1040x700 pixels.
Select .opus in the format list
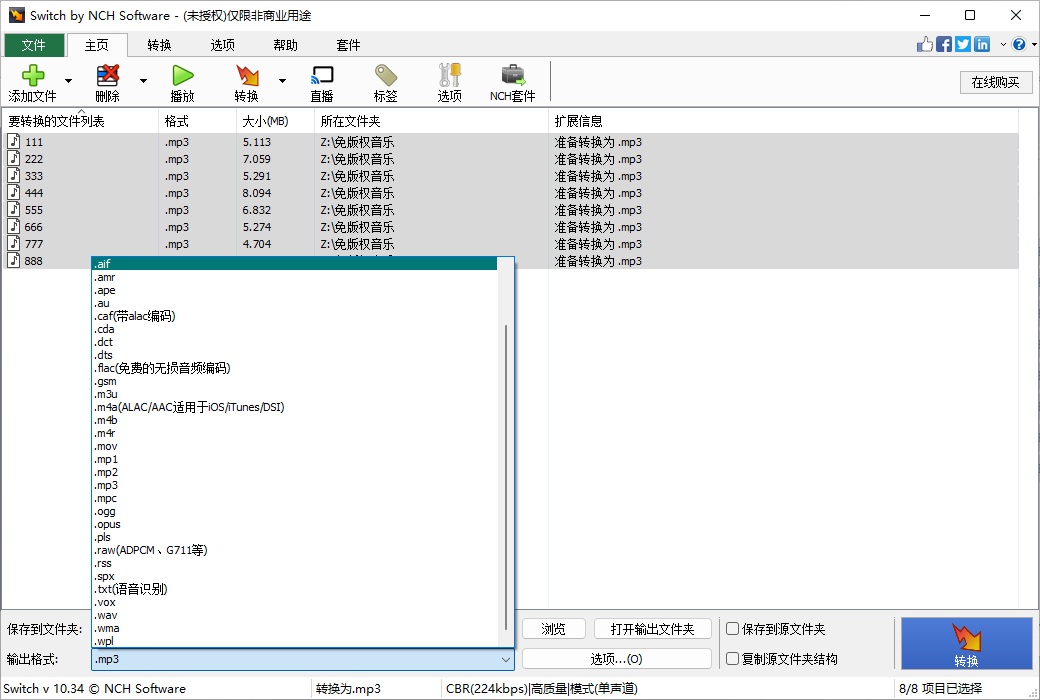tap(294, 524)
